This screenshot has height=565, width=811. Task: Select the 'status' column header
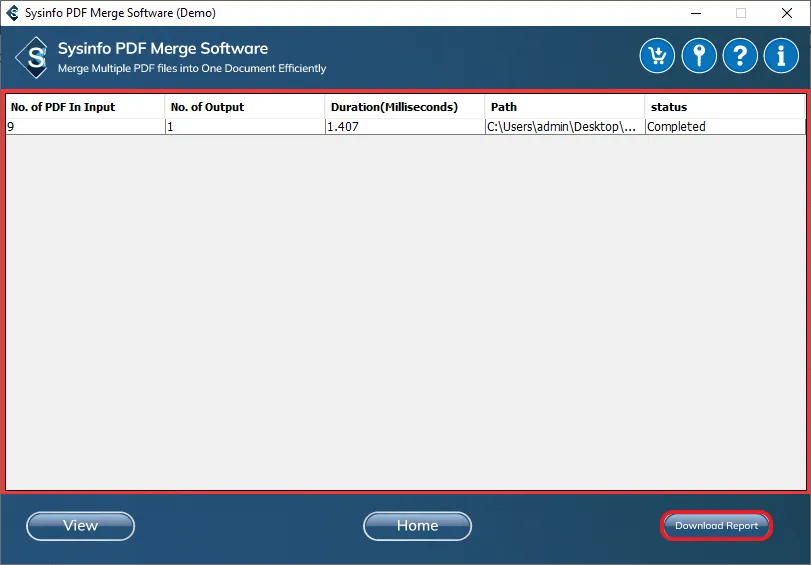pos(725,107)
